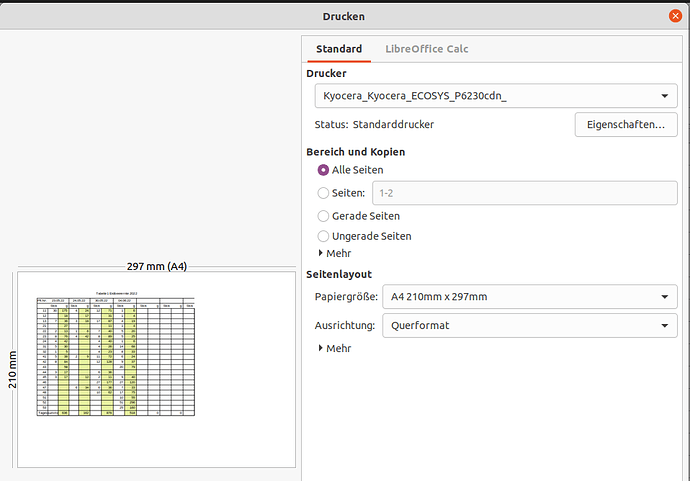Image resolution: width=690 pixels, height=481 pixels.
Task: Close the Drucken dialog with the red X
Action: click(675, 16)
